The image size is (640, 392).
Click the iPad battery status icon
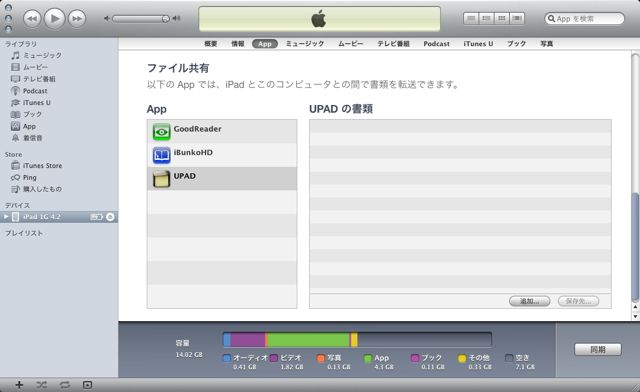coord(96,217)
